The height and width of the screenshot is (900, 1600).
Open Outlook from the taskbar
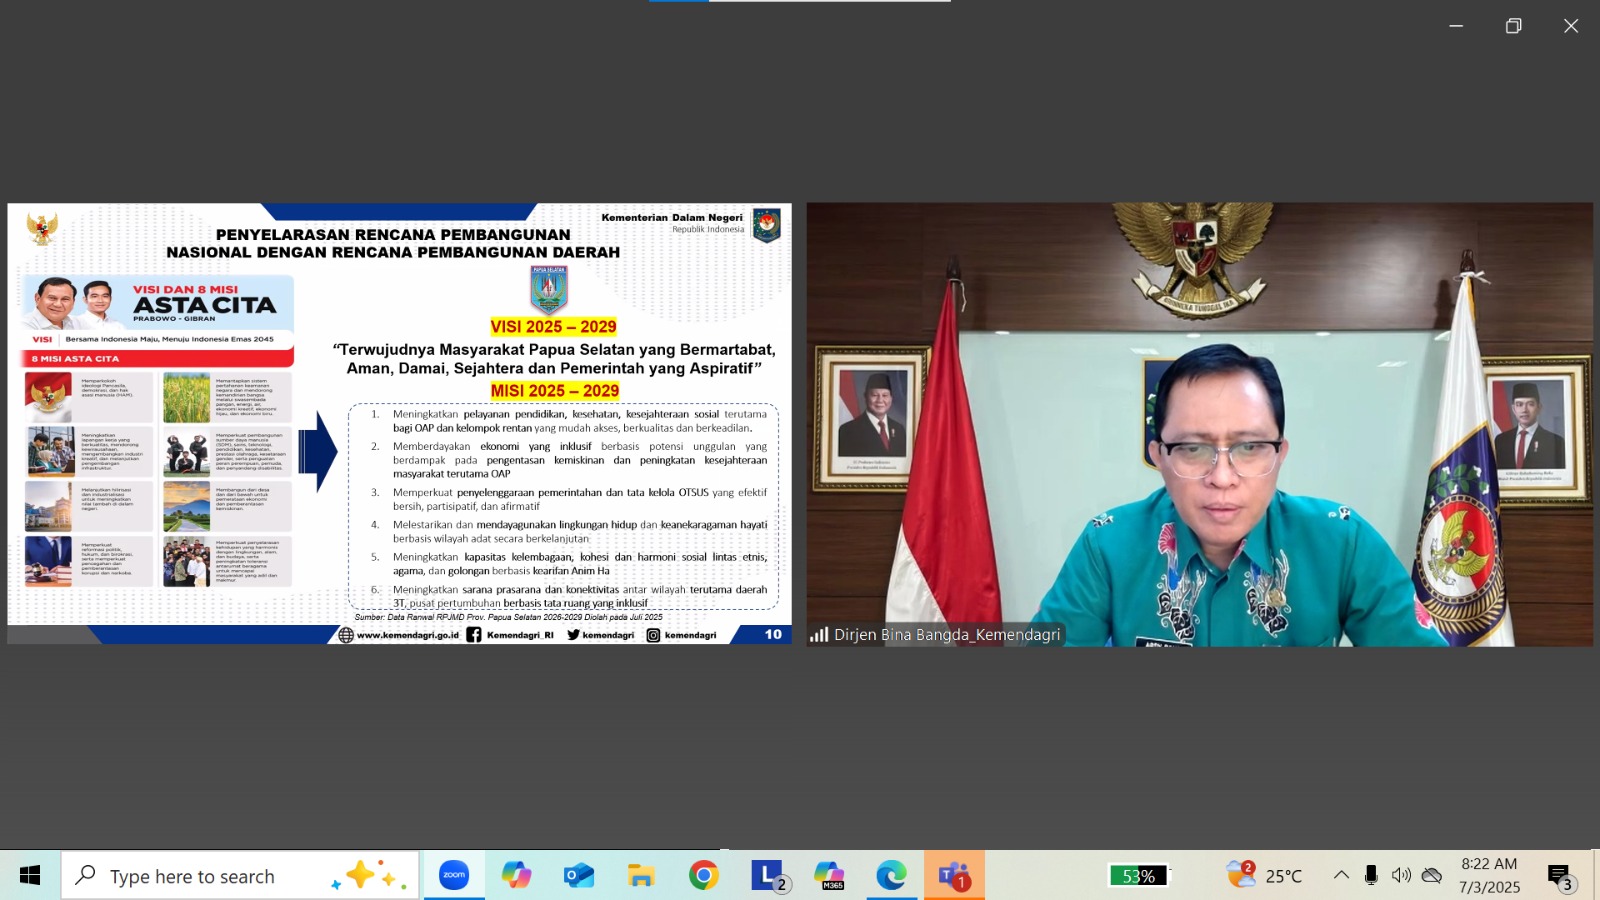click(x=579, y=875)
